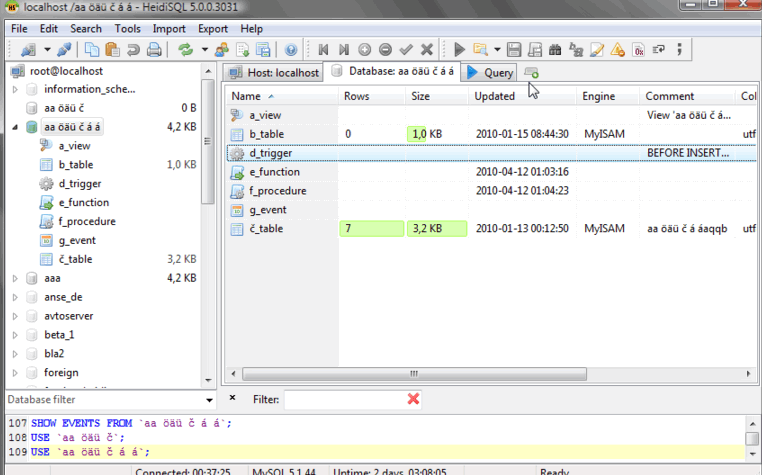Viewport: 762px width, 475px height.
Task: Sort the list by the Engine column header
Action: (x=608, y=96)
